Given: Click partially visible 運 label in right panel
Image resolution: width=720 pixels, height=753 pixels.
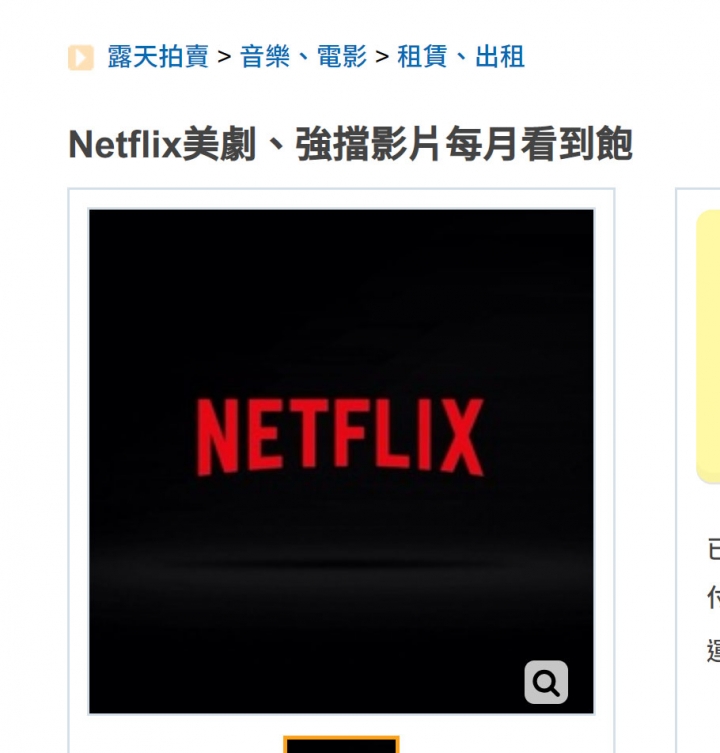Looking at the screenshot, I should coord(714,651).
